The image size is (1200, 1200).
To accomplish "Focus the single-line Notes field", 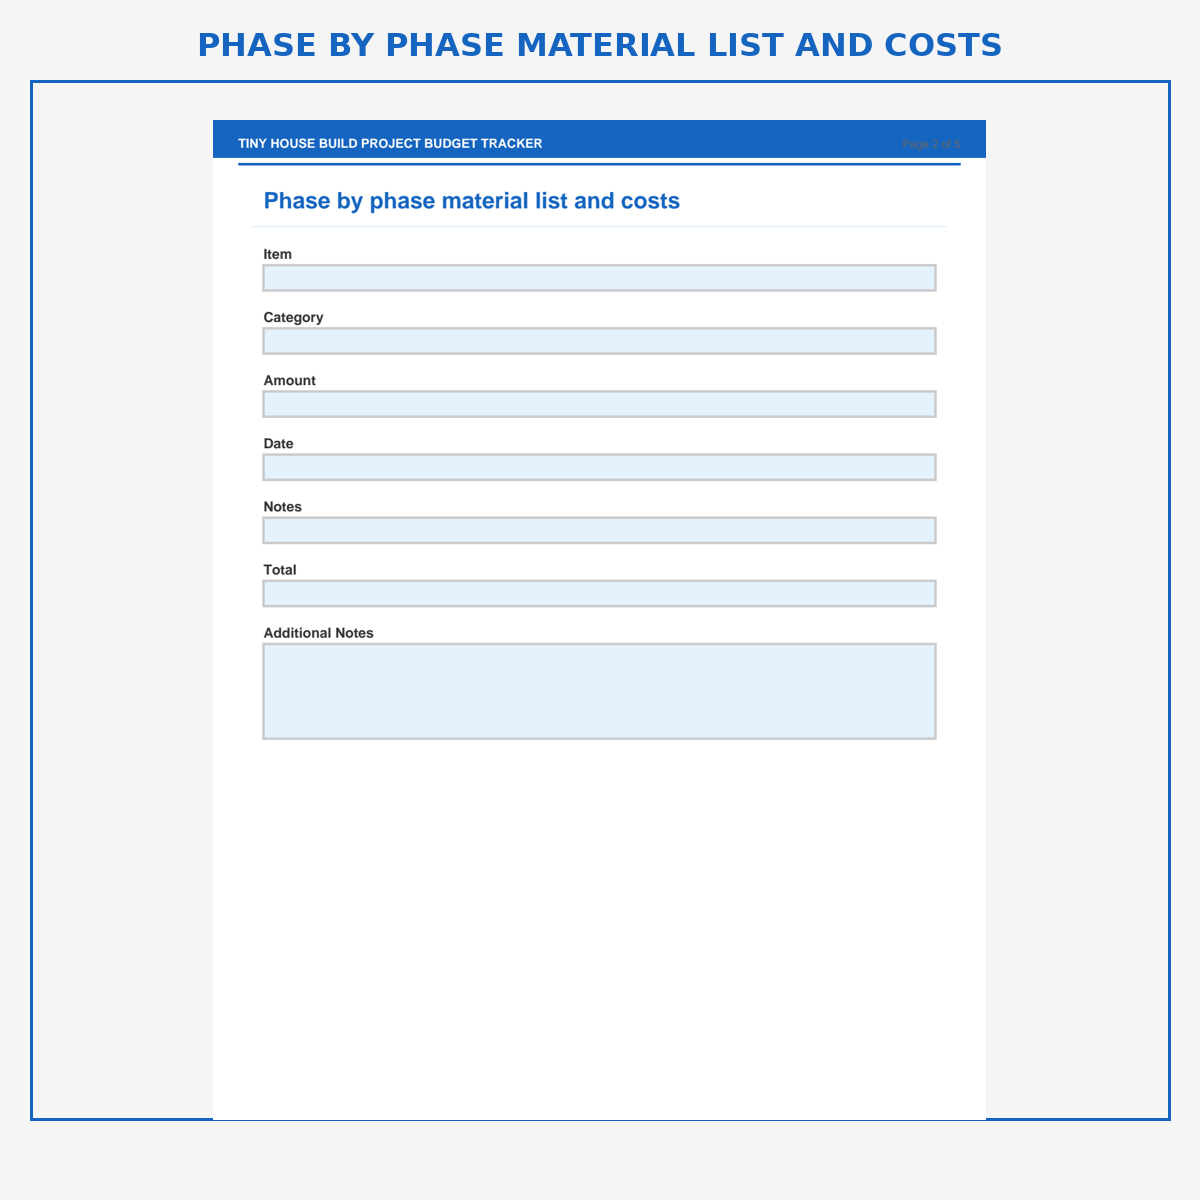I will 599,530.
